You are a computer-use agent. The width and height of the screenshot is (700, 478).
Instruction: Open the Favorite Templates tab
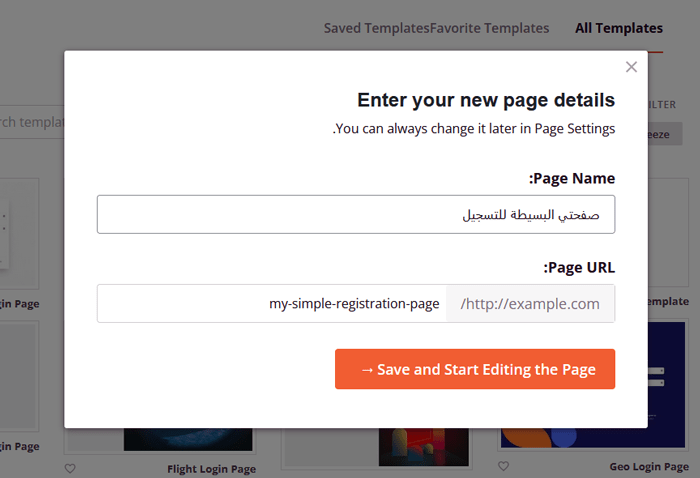click(490, 28)
